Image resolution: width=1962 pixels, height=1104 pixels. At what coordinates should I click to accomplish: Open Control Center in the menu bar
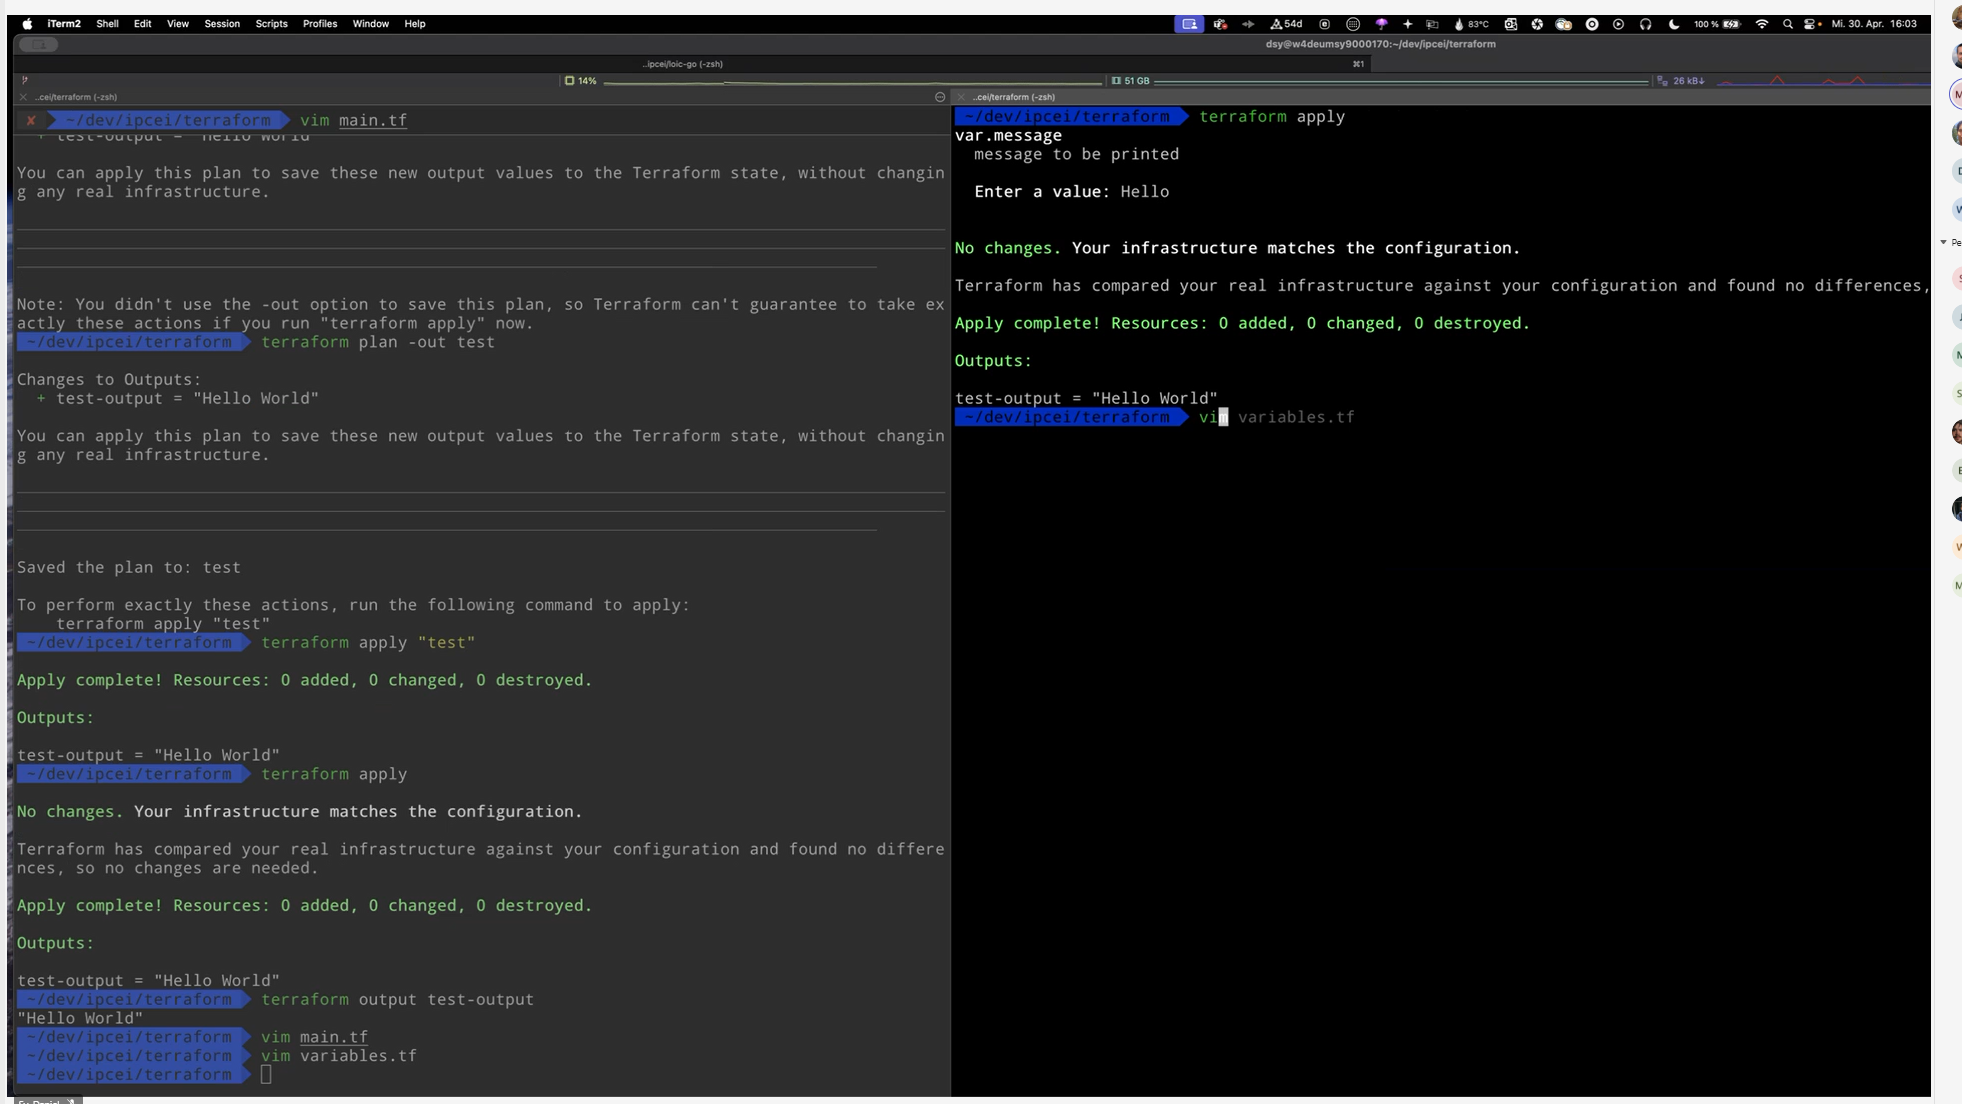coord(1811,24)
